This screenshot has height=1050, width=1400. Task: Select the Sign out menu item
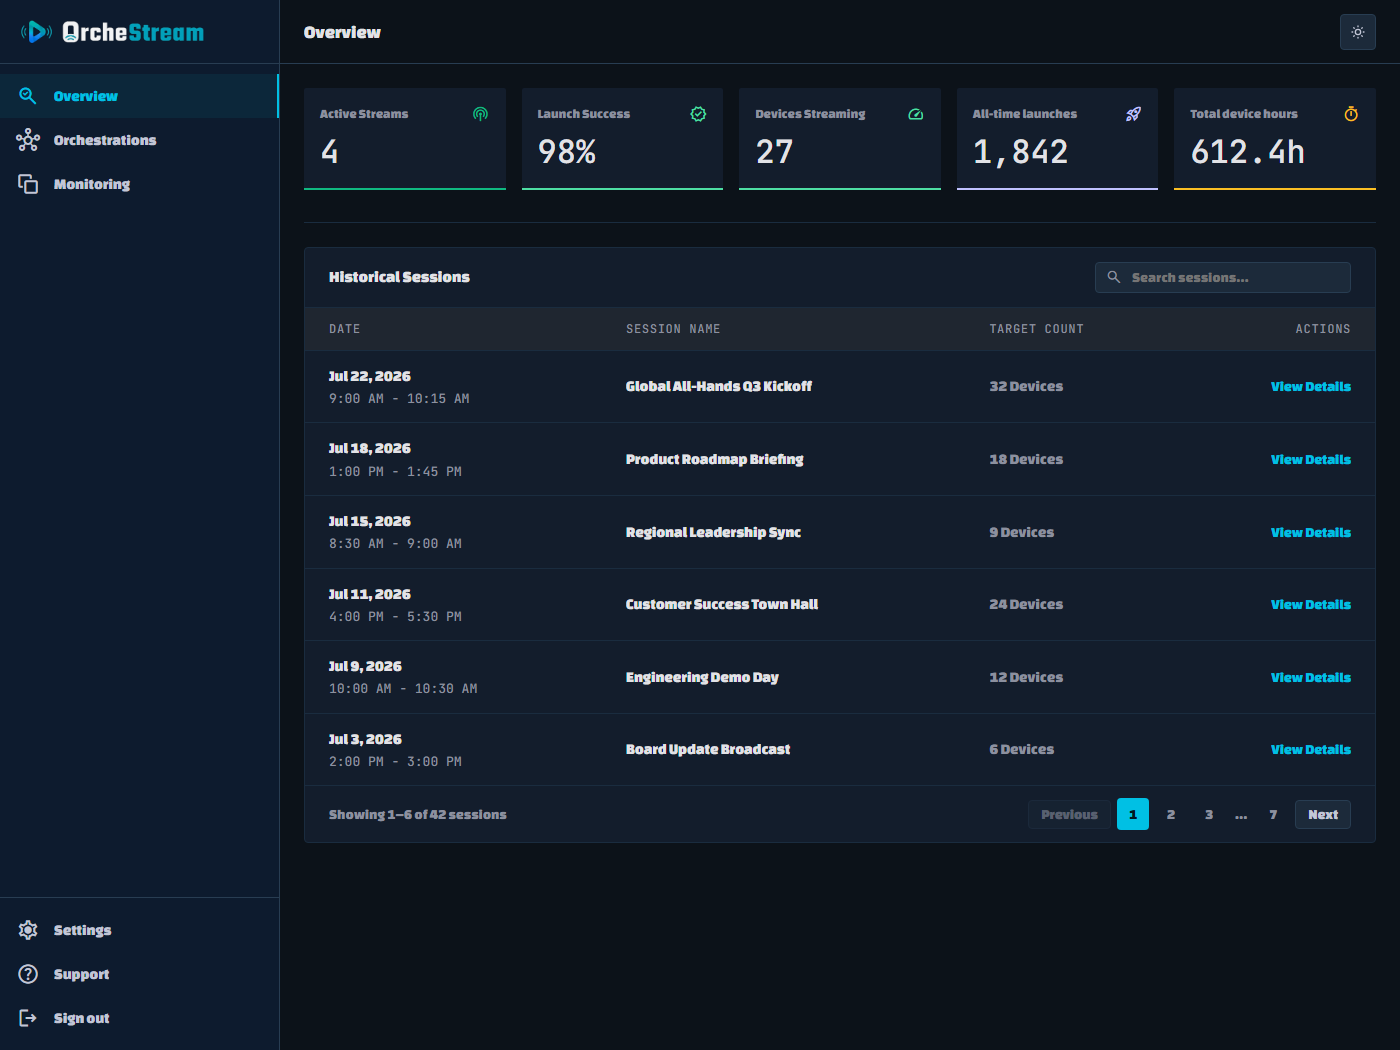tap(139, 1018)
